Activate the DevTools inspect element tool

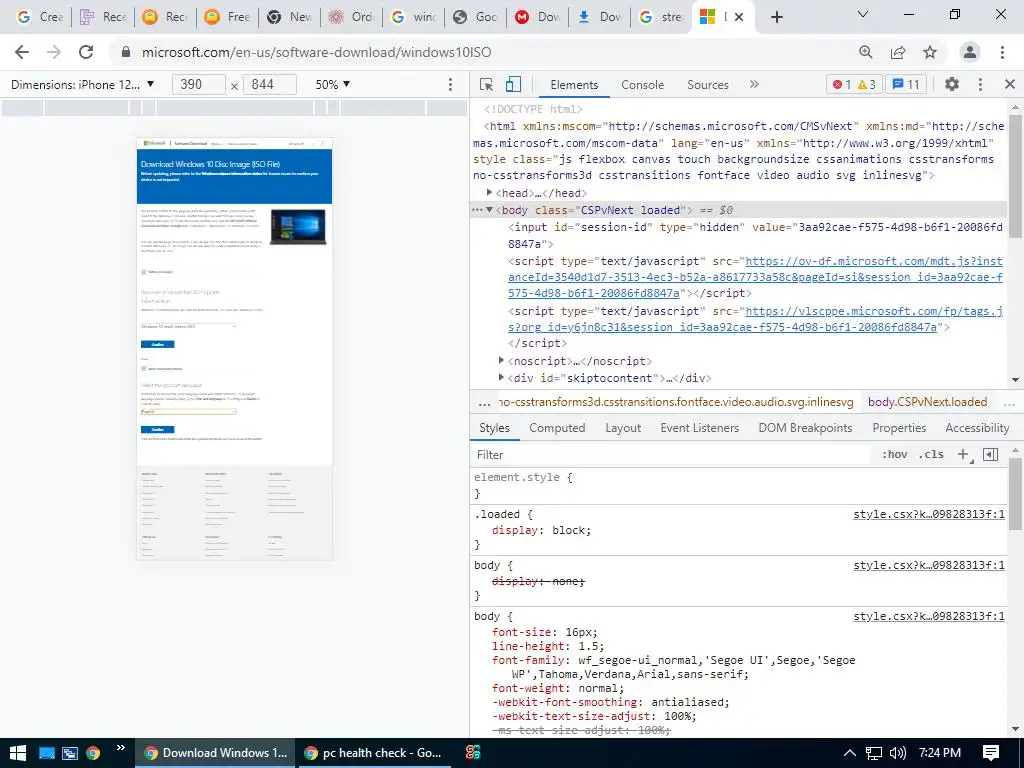tap(486, 84)
